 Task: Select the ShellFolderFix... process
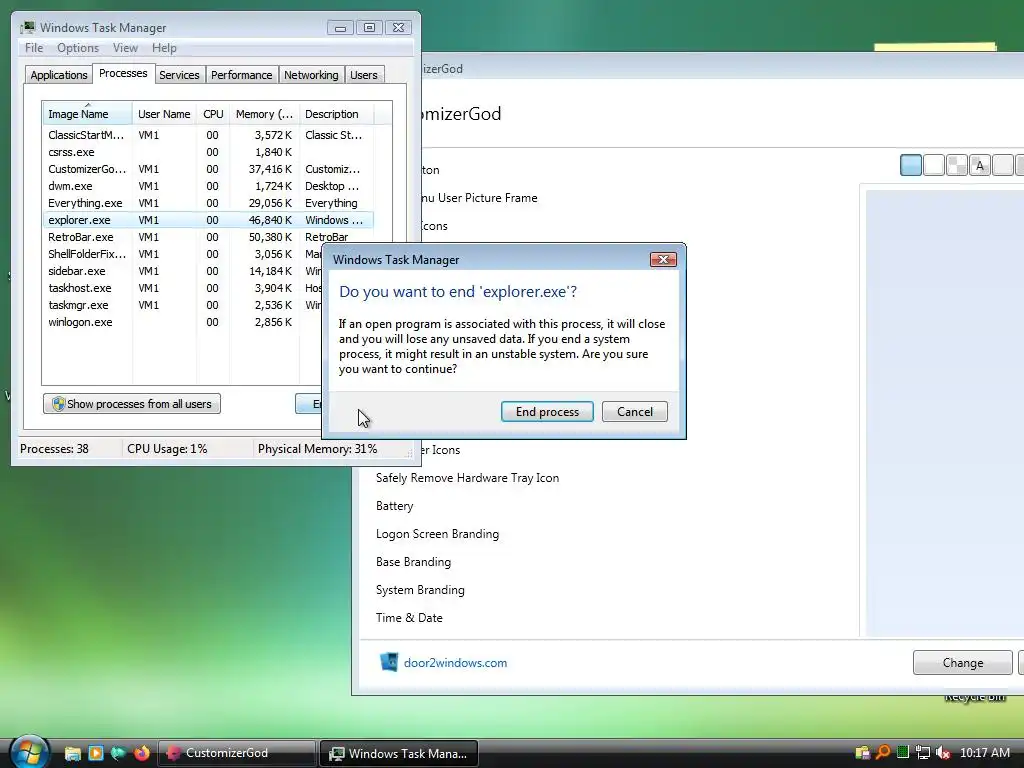(182, 254)
